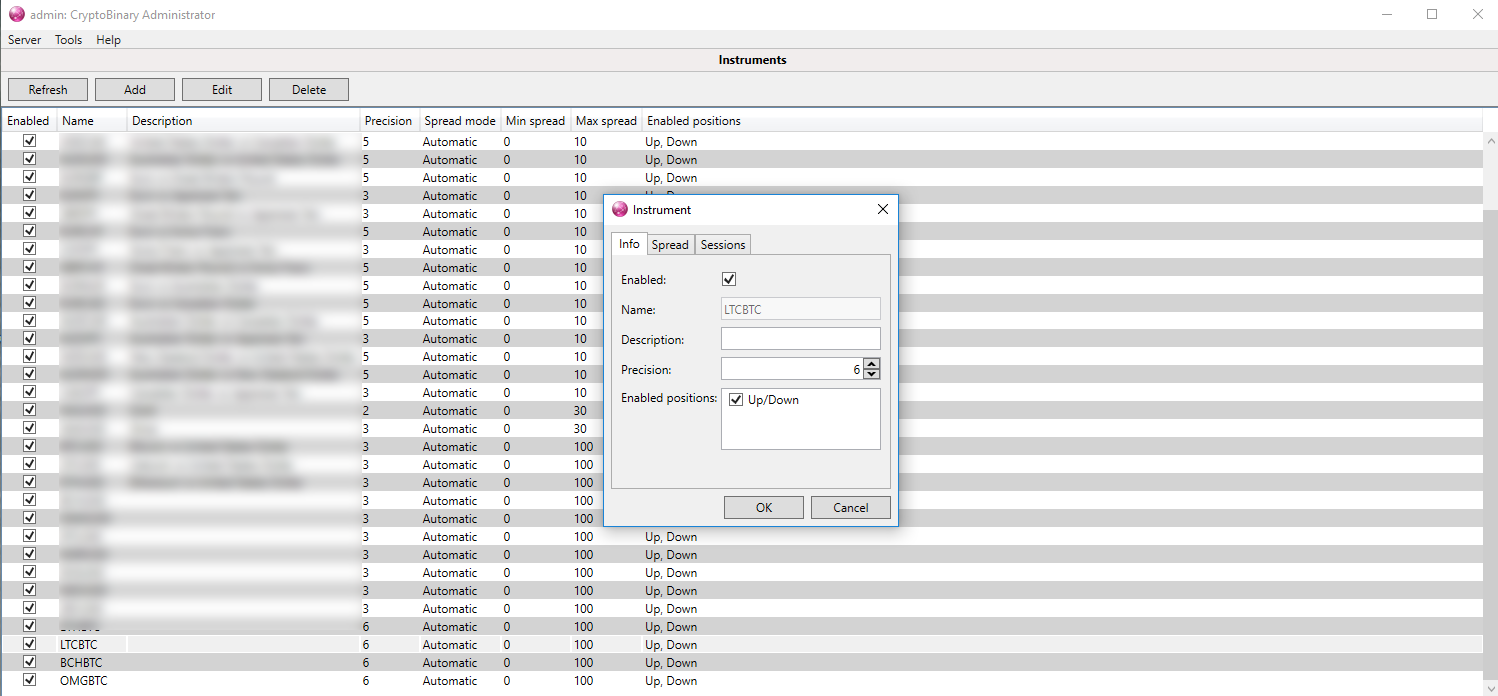Click inside the Description text field
This screenshot has width=1498, height=696.
(x=800, y=339)
